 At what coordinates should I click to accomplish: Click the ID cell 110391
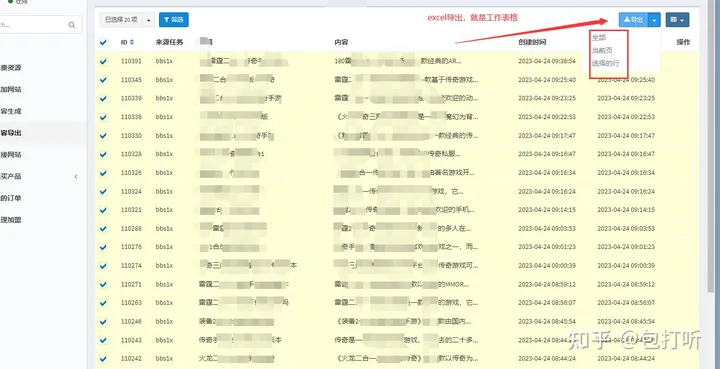(131, 61)
